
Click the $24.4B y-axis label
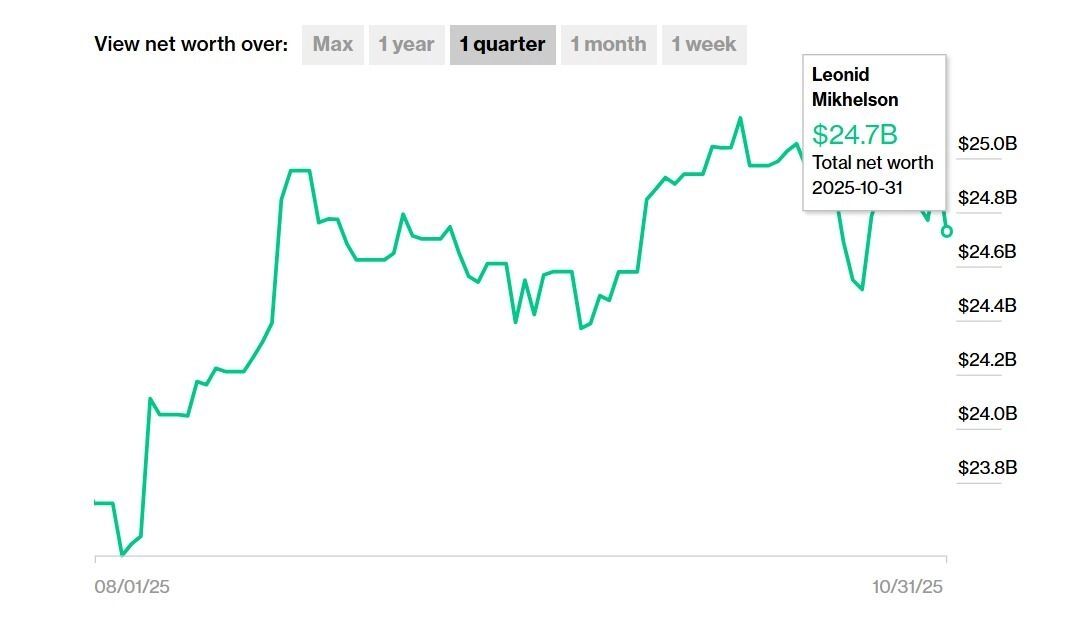986,306
